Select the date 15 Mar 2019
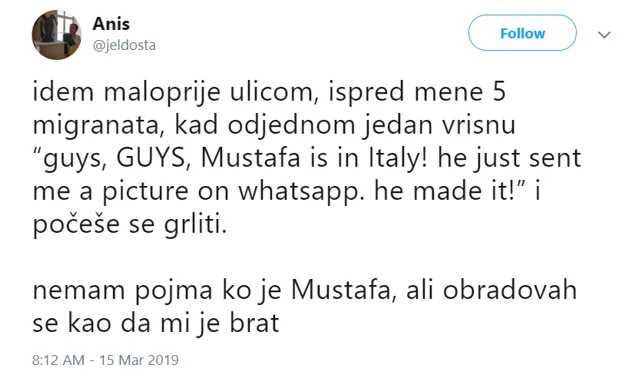Image resolution: width=643 pixels, height=378 pixels. click(x=139, y=360)
